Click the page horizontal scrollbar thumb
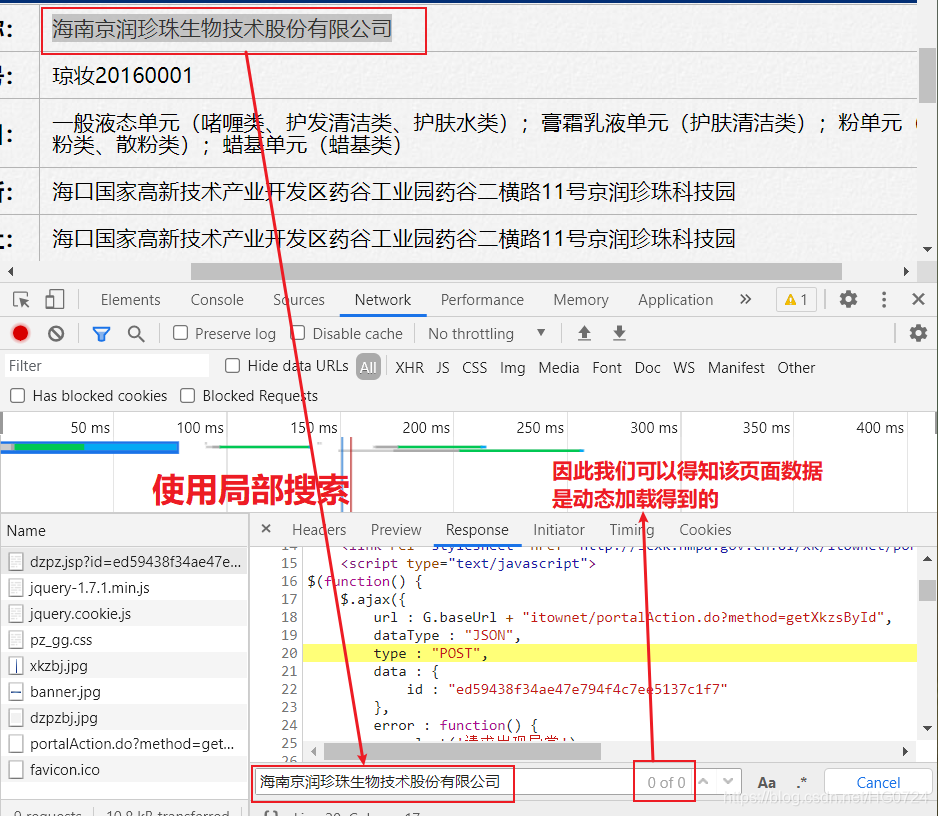 516,271
